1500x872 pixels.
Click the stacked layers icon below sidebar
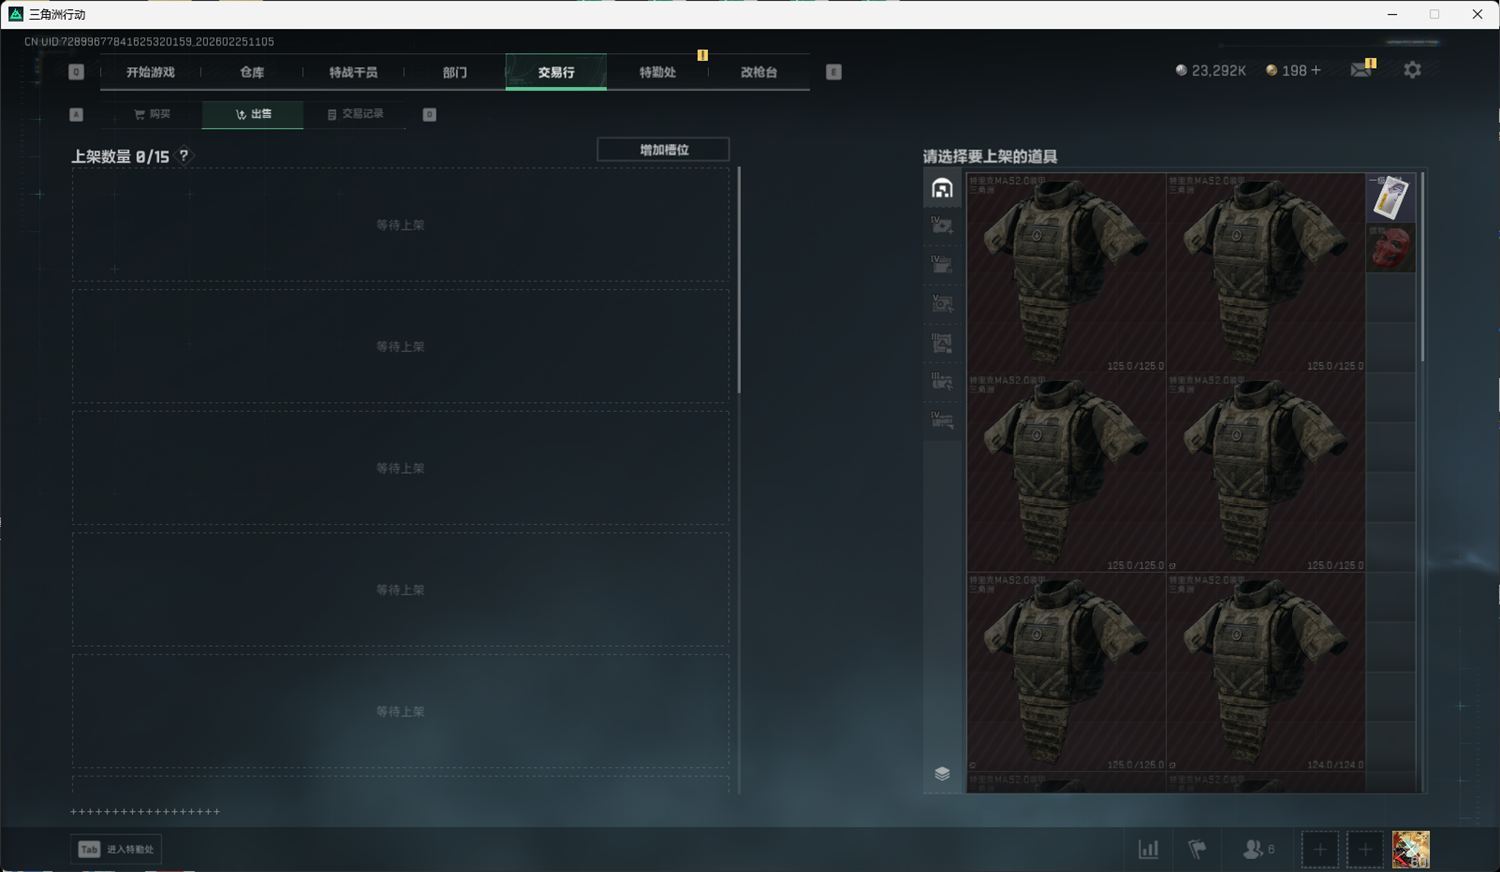click(942, 773)
